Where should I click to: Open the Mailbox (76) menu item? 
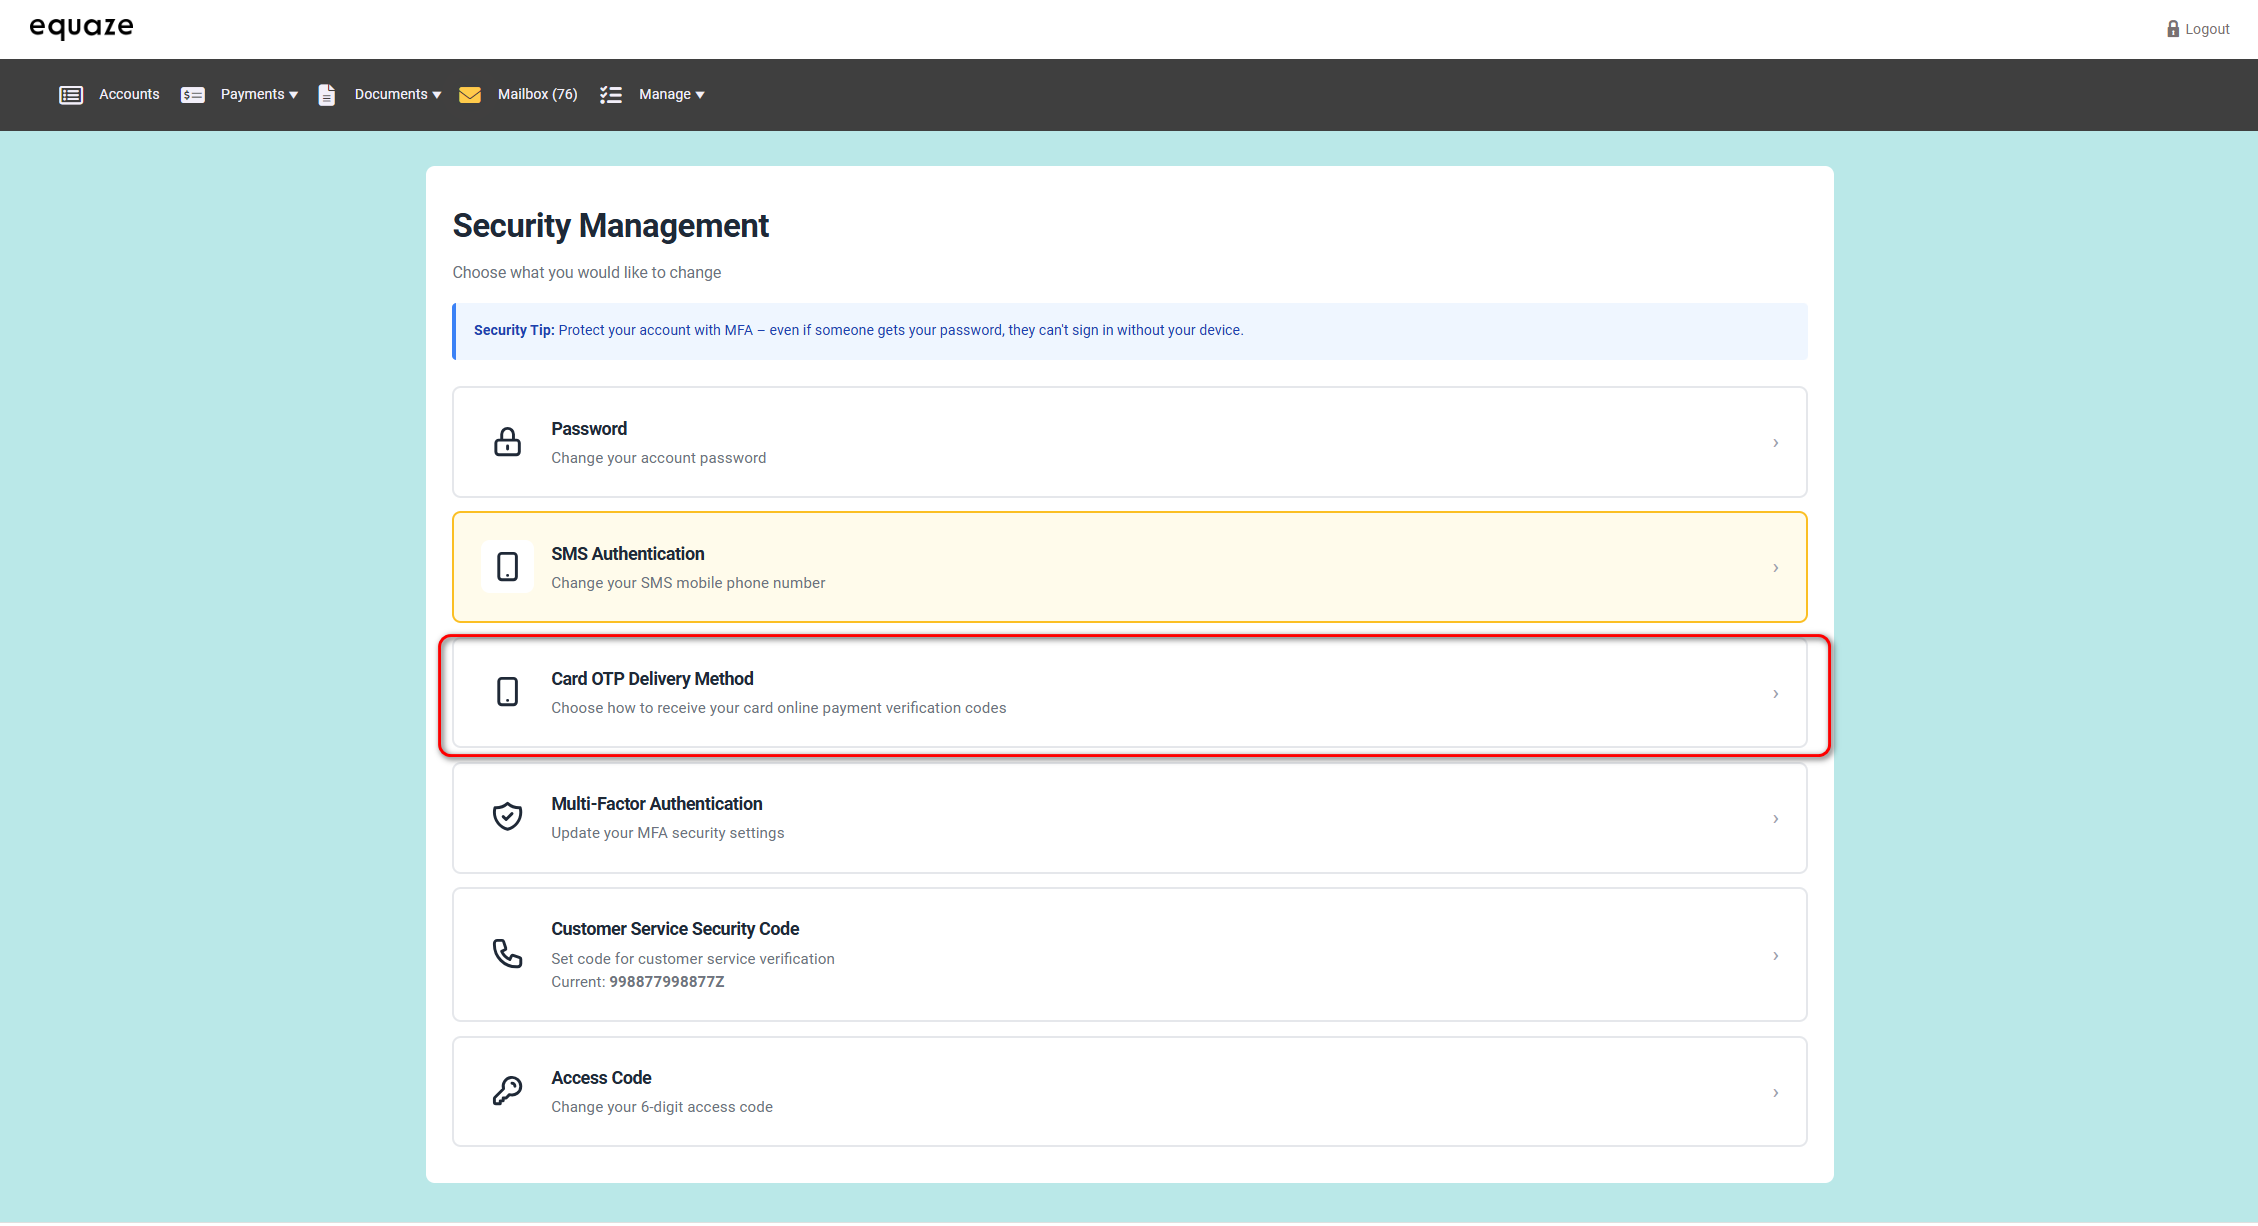coord(537,95)
